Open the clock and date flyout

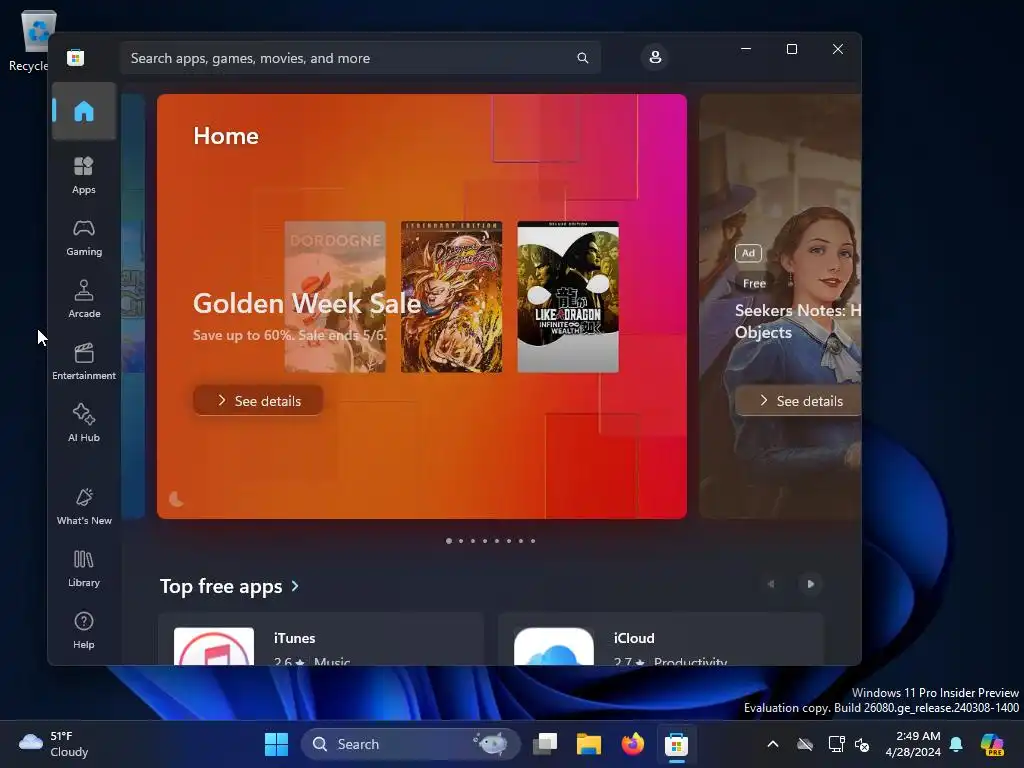[x=913, y=744]
